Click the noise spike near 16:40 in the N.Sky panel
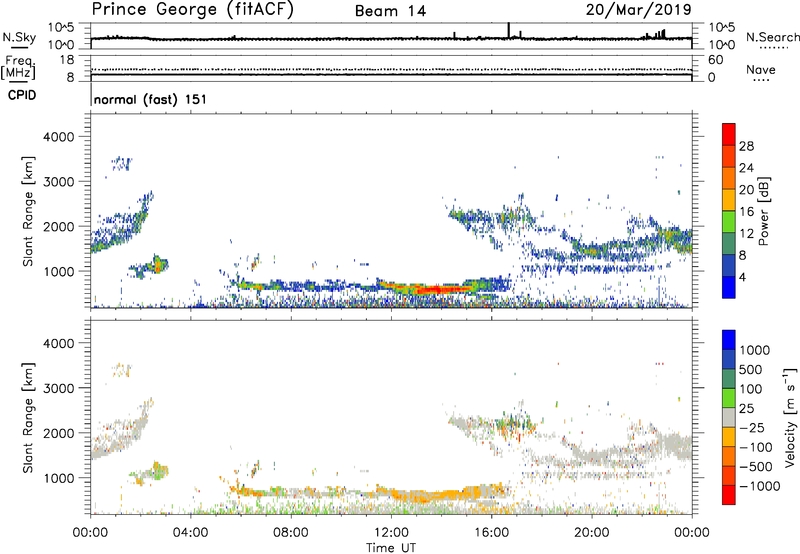The width and height of the screenshot is (800, 554). (509, 30)
